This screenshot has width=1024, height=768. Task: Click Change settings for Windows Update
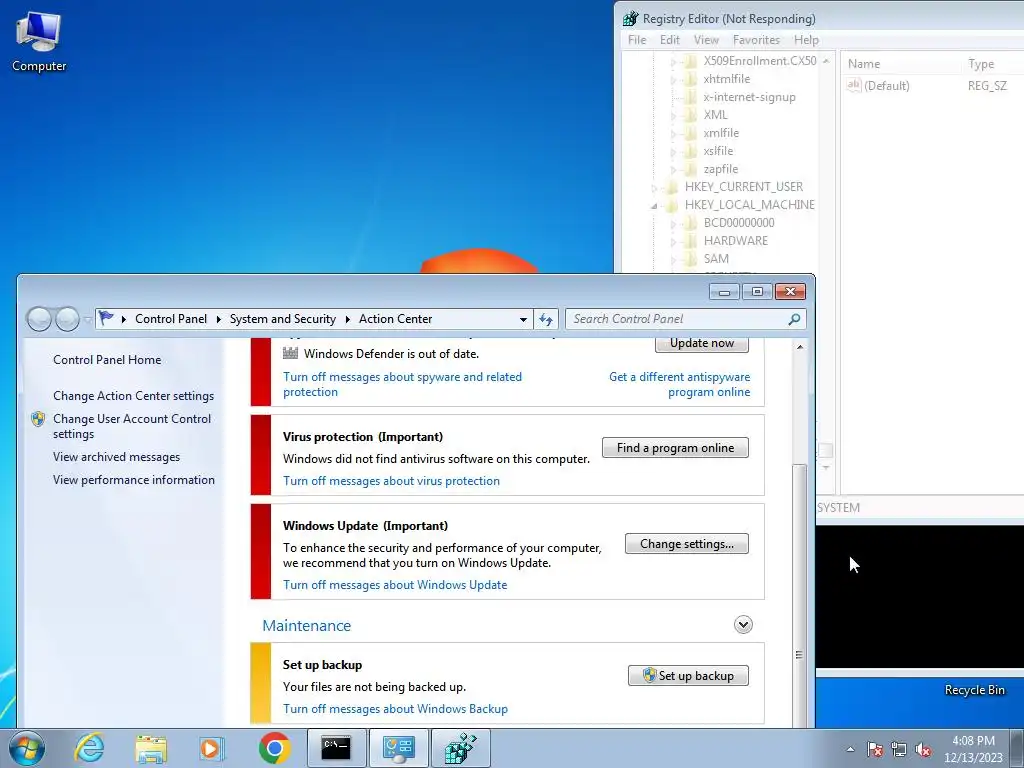[x=686, y=544]
